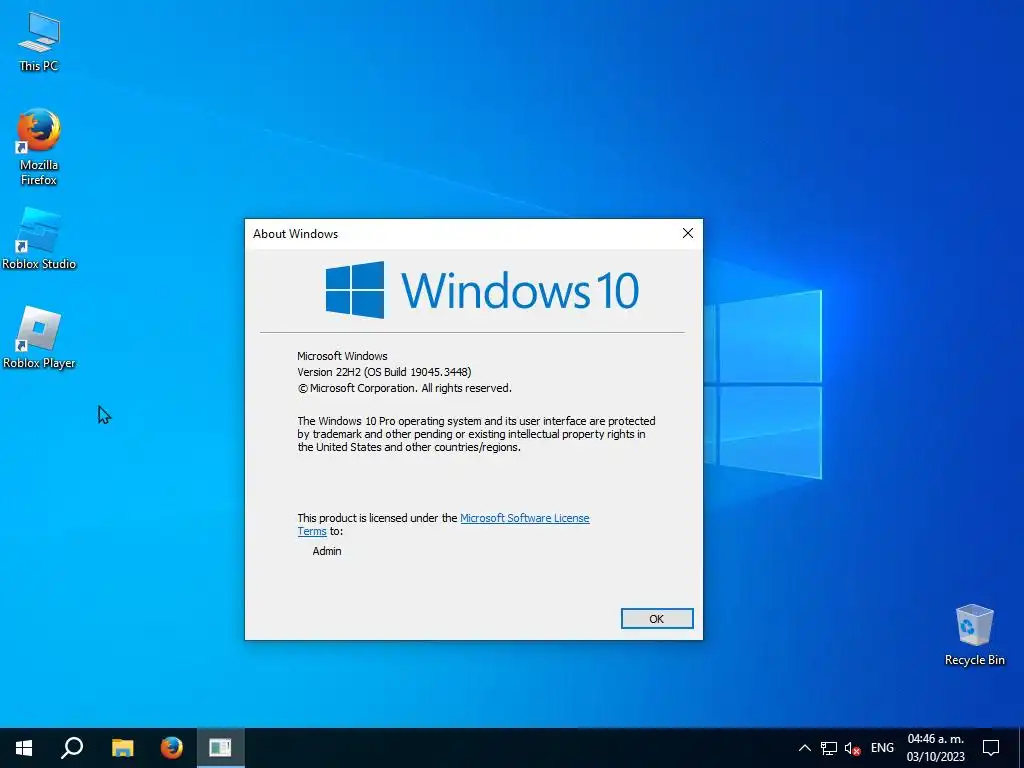The image size is (1024, 768).
Task: Select the Roblox Studio desktop shortcut
Action: pyautogui.click(x=39, y=239)
